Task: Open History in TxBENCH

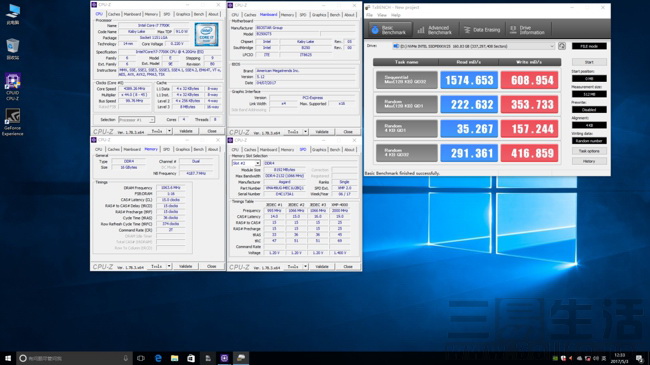Action: 589,161
